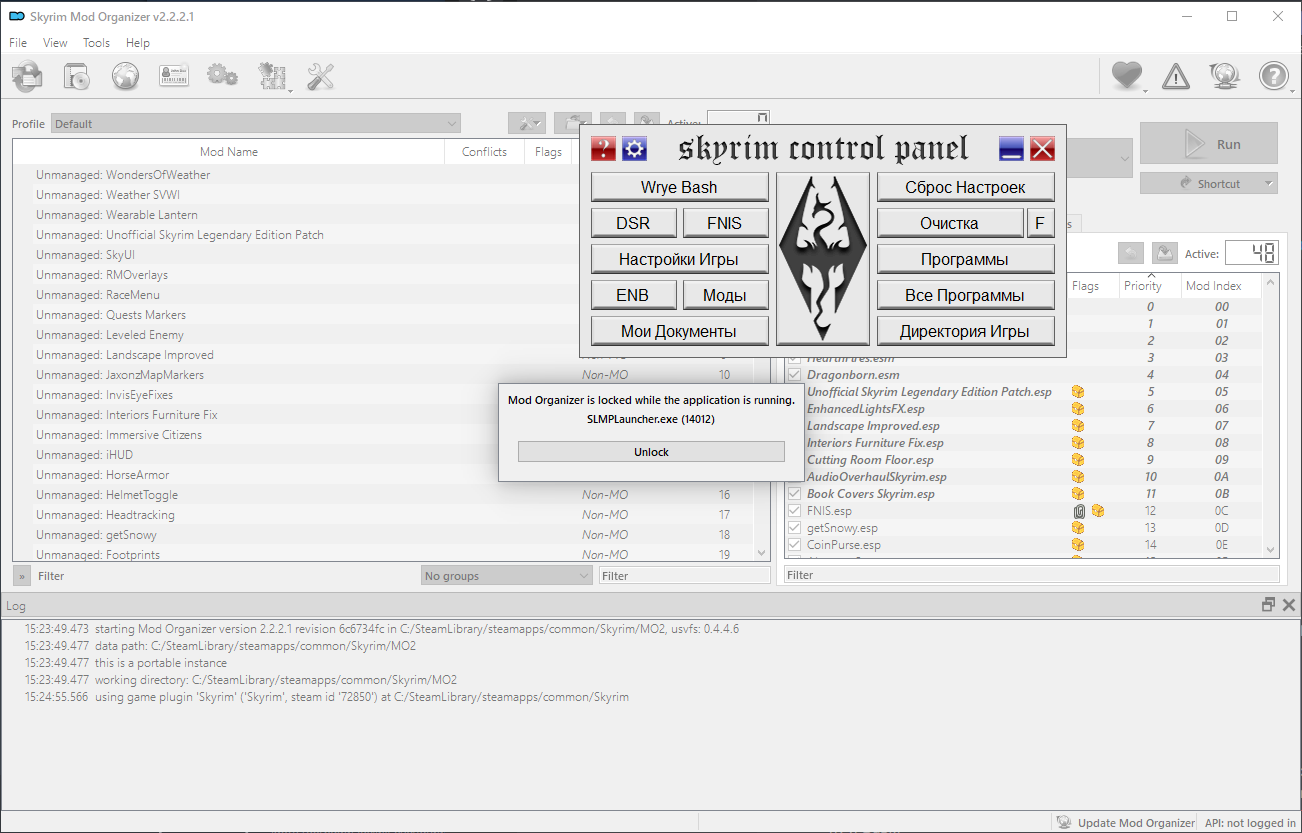Screen dimensions: 1302x833
Task: Uncheck the getSnowy.esp plugin checkbox
Action: pyautogui.click(x=795, y=528)
